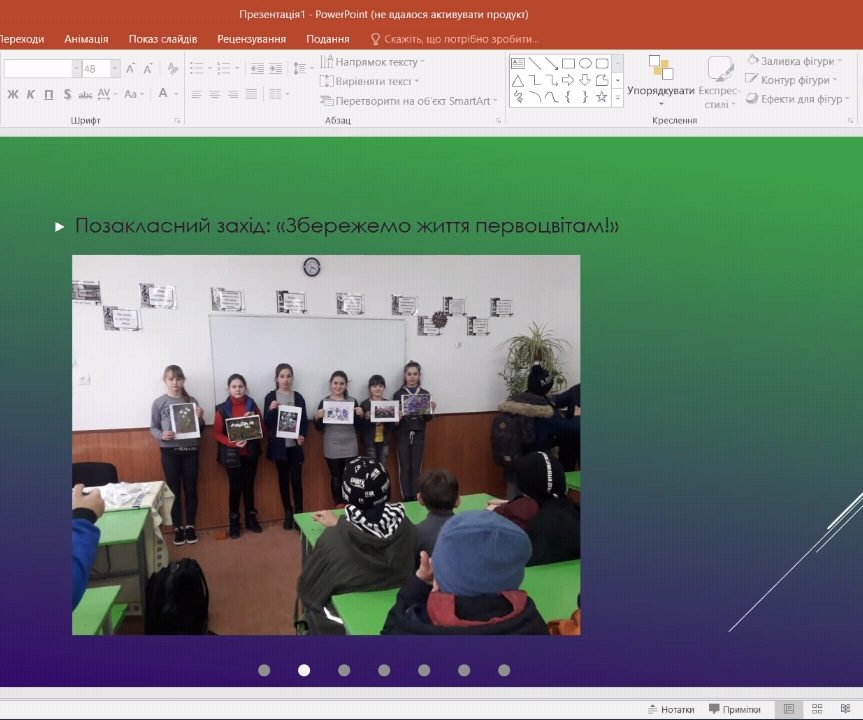Open the font size 48 dropdown
This screenshot has height=720, width=863.
pos(115,69)
